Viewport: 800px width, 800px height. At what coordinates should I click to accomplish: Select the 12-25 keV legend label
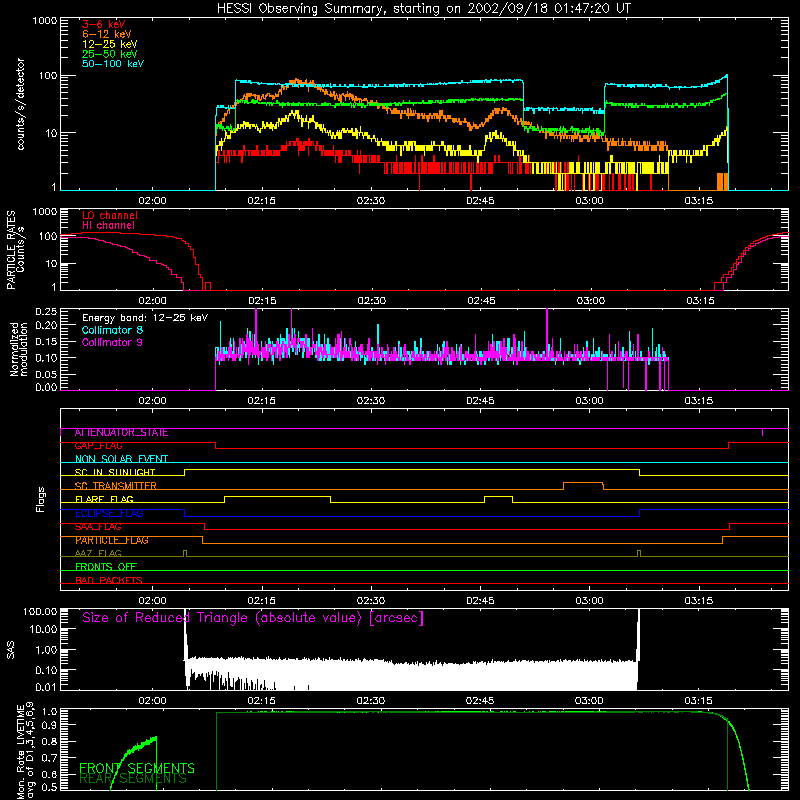pos(110,44)
